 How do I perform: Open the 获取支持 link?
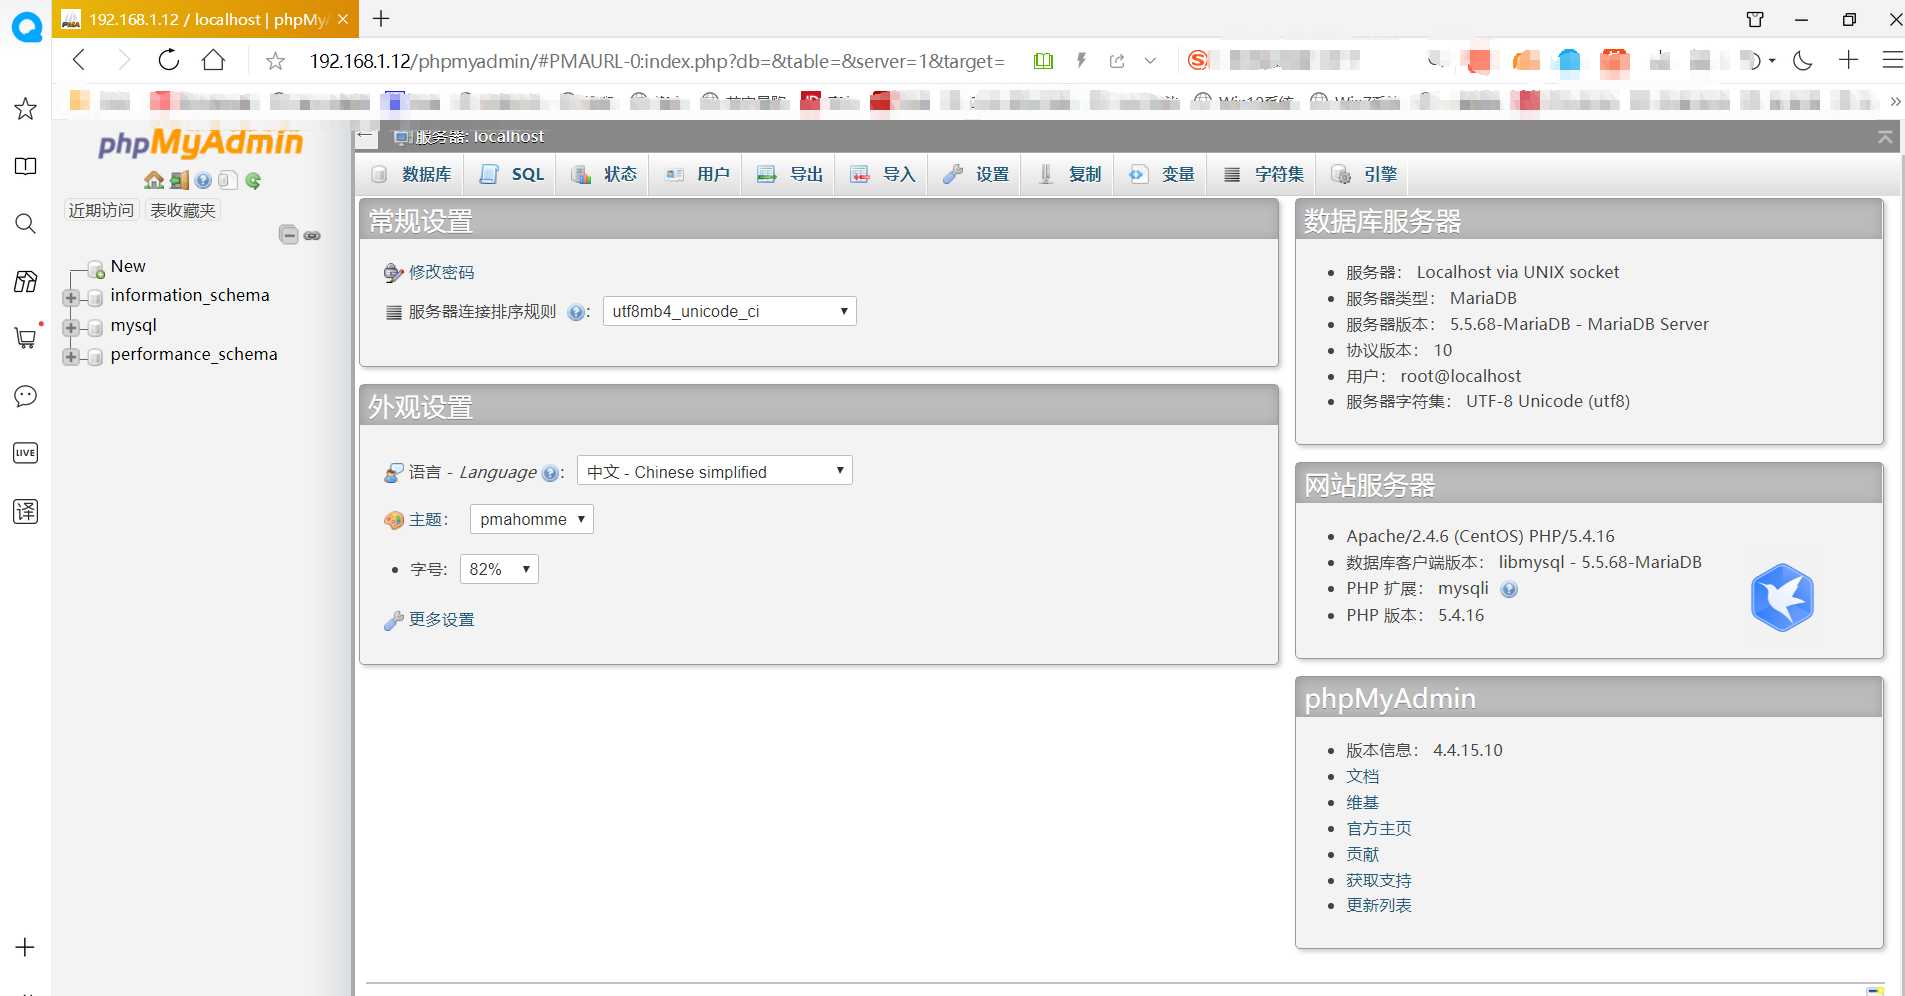pyautogui.click(x=1379, y=880)
